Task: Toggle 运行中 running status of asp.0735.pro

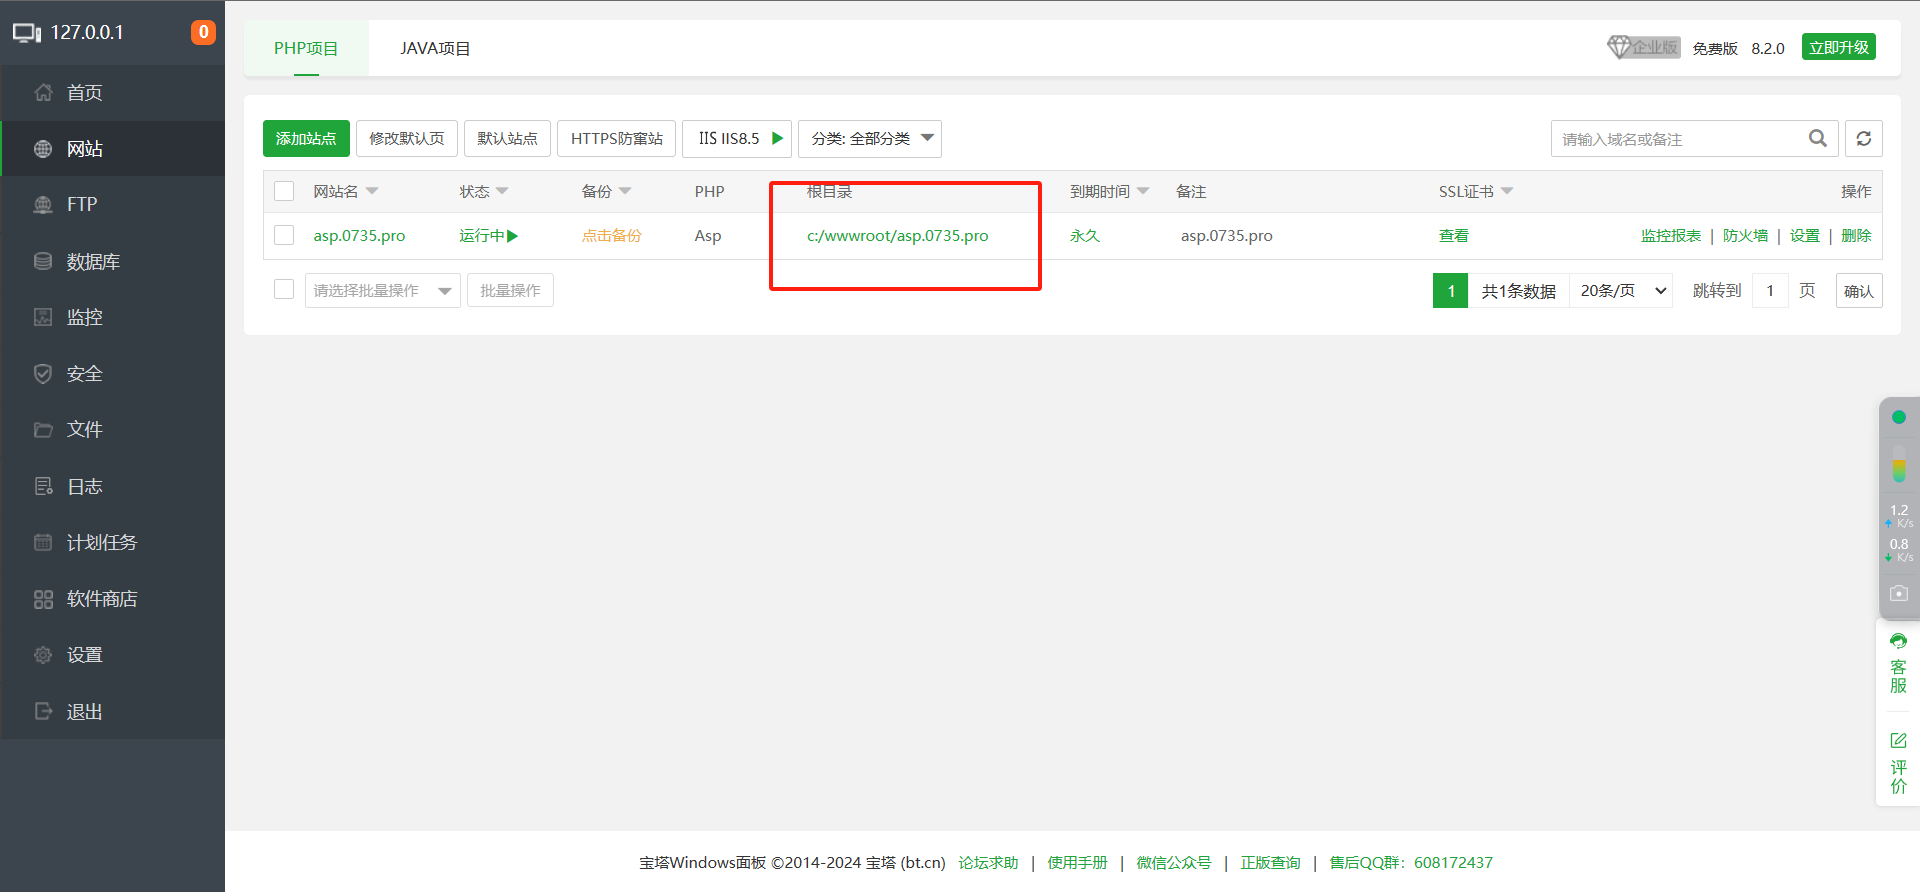Action: tap(489, 236)
